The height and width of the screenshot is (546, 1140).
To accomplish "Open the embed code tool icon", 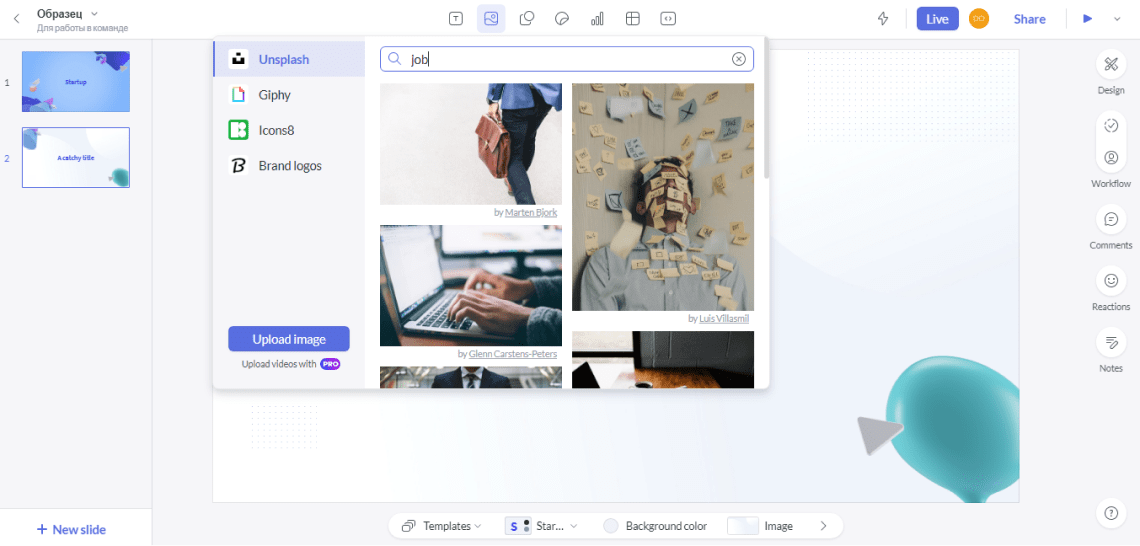I will click(x=667, y=19).
